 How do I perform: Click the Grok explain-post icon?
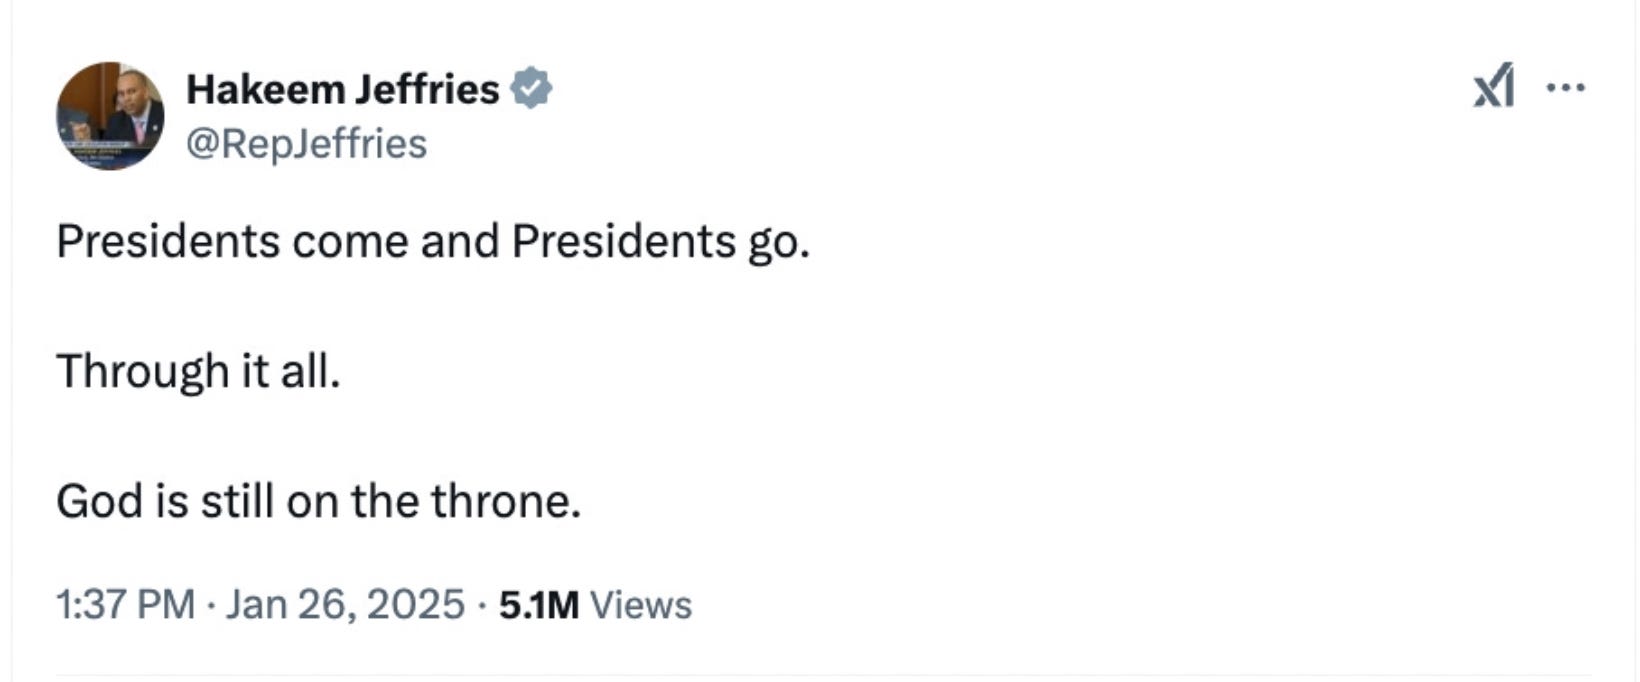click(x=1494, y=87)
